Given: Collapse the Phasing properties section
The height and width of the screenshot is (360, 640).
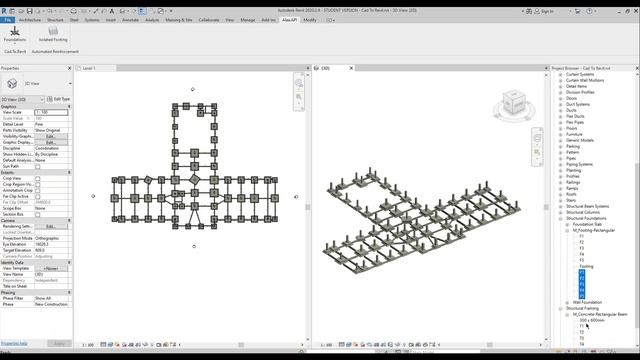Looking at the screenshot, I should tap(69, 293).
